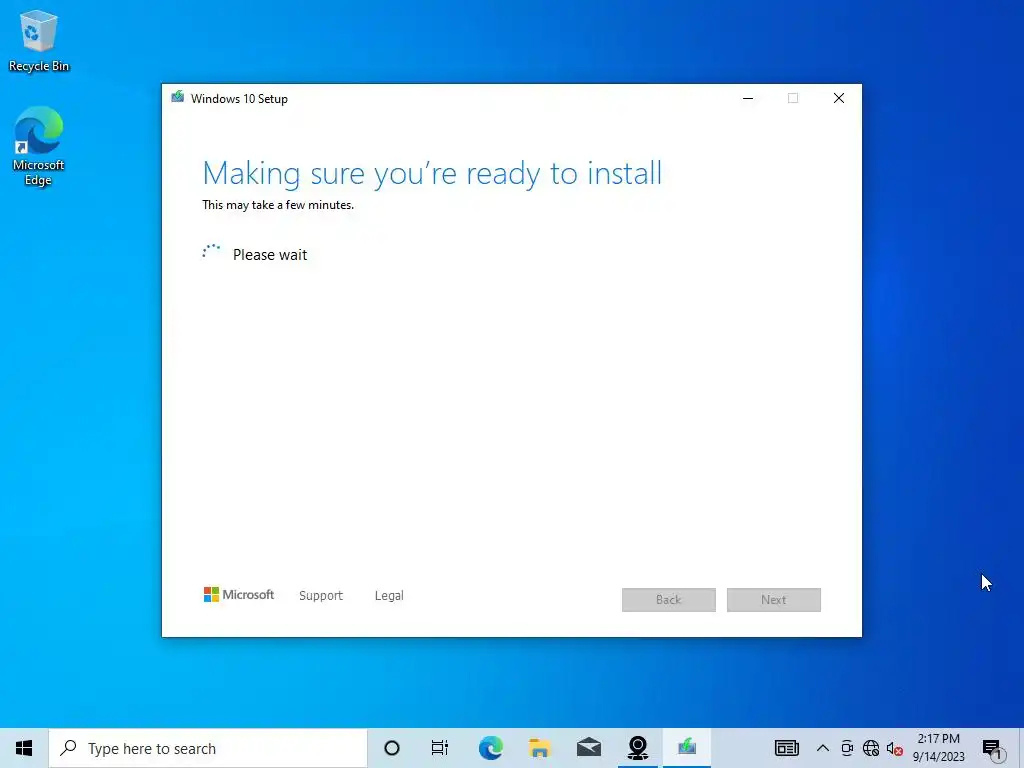Click the 'Making sure you're ready to install' heading

(x=432, y=174)
